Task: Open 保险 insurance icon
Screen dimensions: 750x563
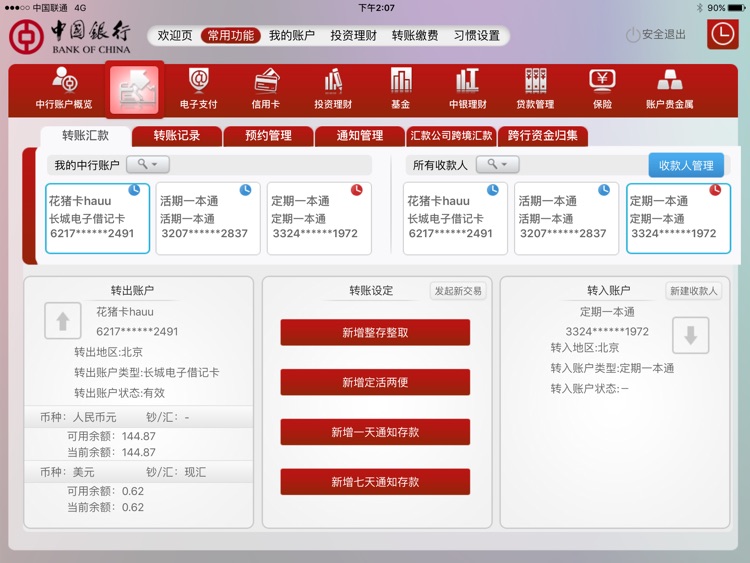Action: click(603, 88)
